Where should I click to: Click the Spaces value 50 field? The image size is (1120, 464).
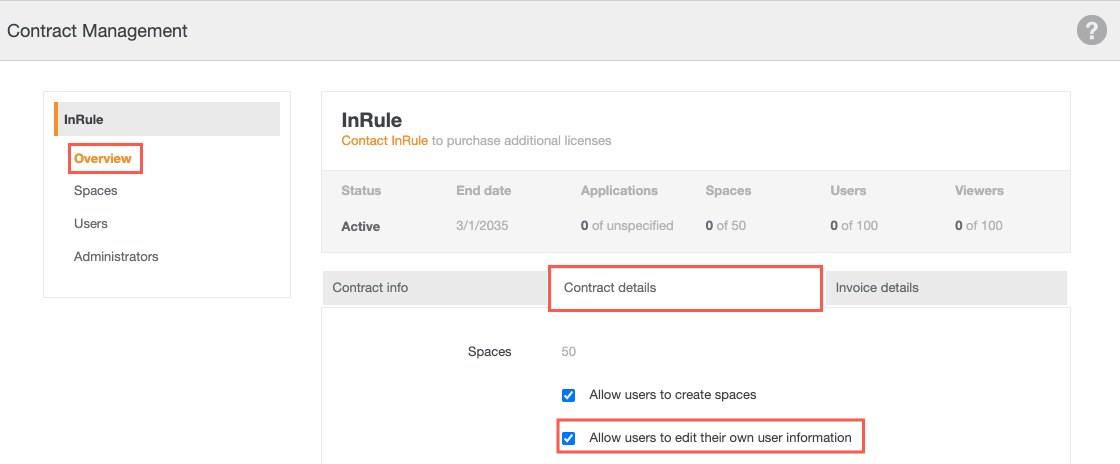coord(569,352)
